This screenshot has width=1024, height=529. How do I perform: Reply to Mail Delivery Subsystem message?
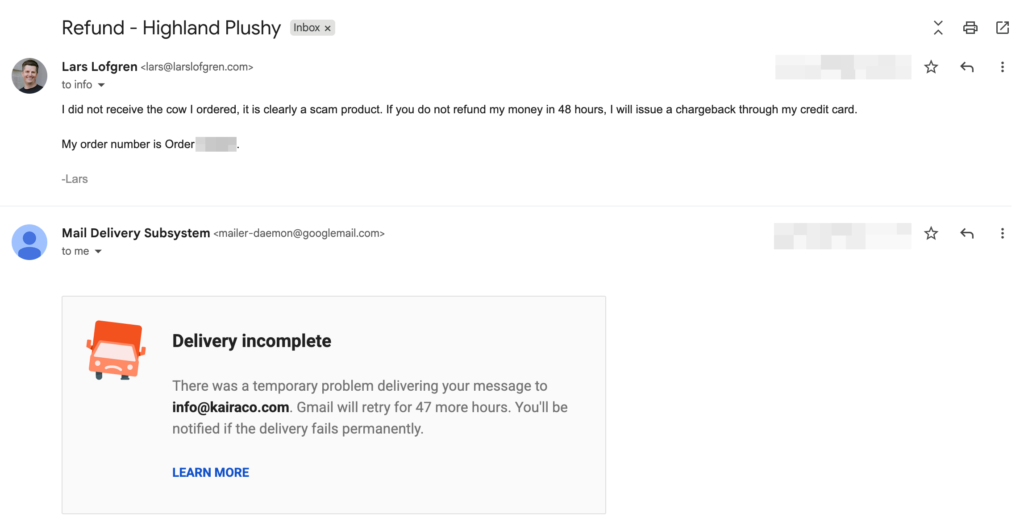pos(967,233)
